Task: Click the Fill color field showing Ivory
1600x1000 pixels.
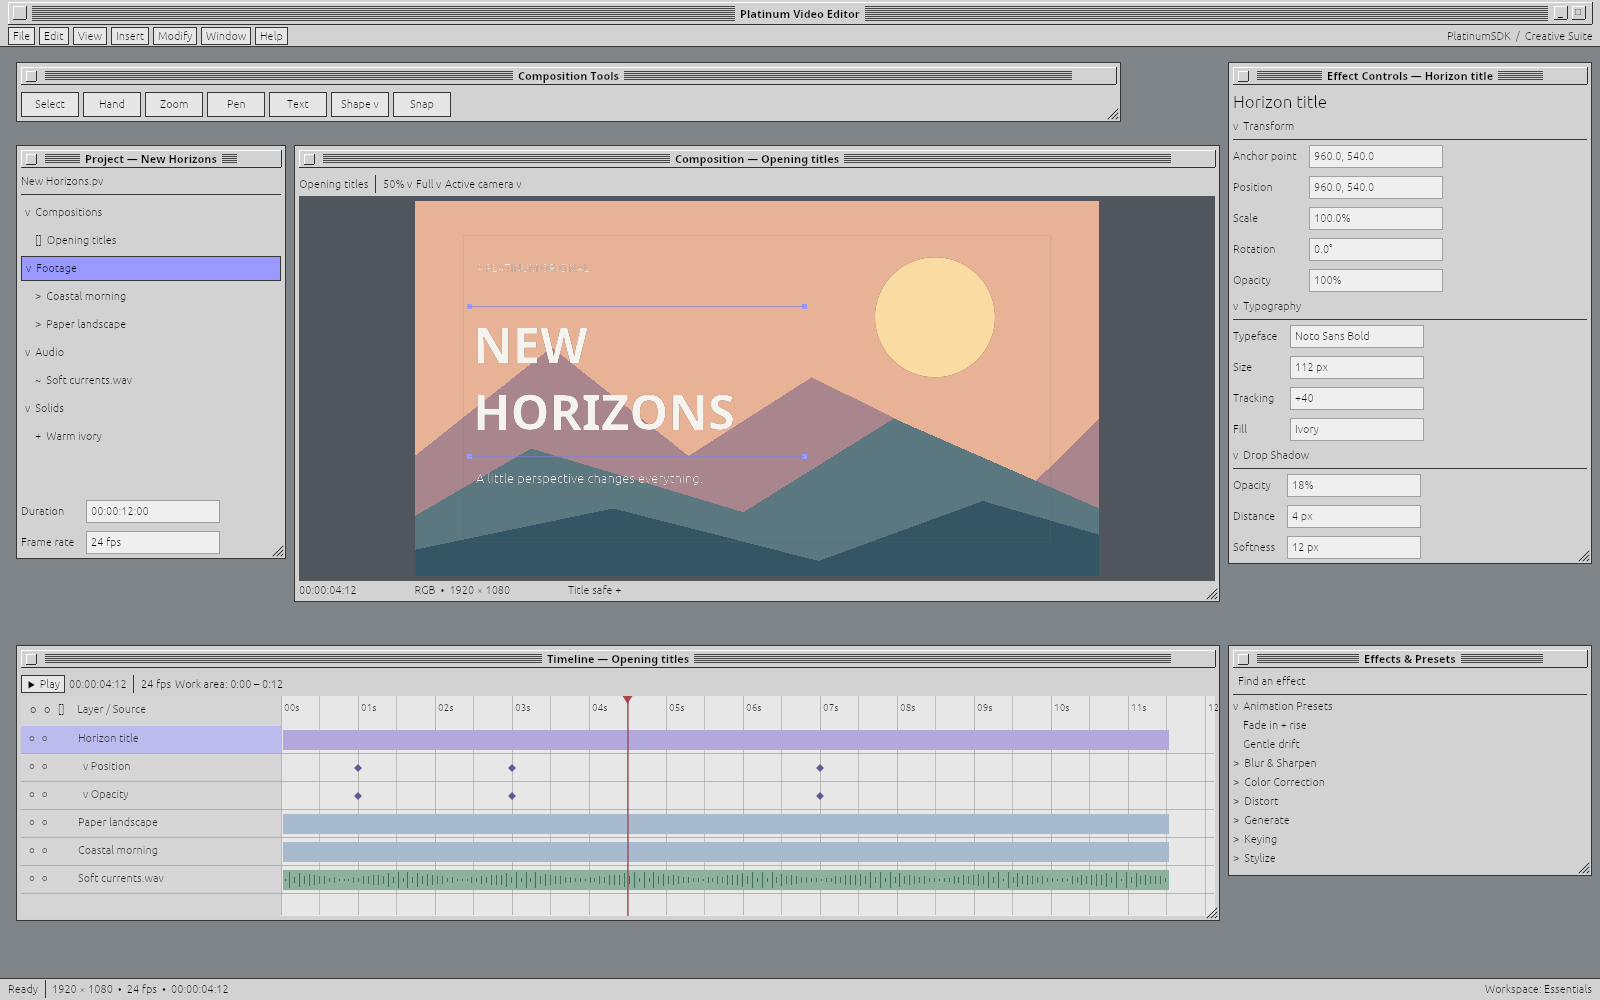Action: (1357, 429)
